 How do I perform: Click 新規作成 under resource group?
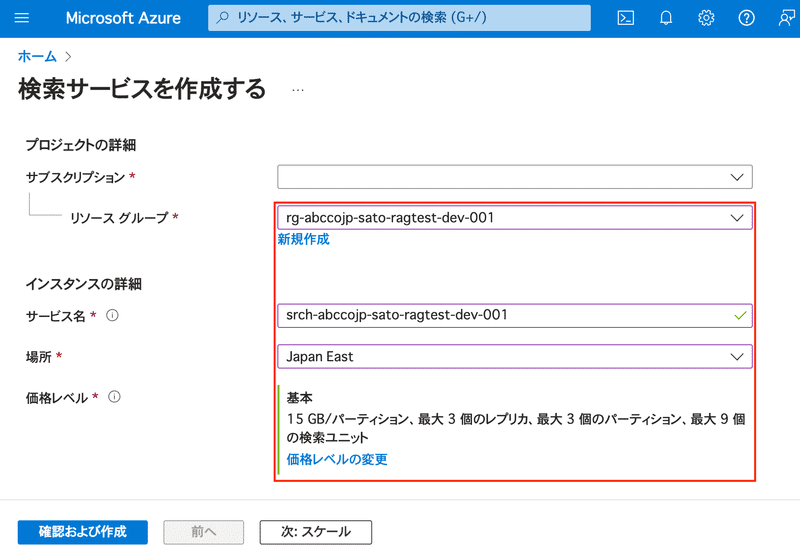304,239
